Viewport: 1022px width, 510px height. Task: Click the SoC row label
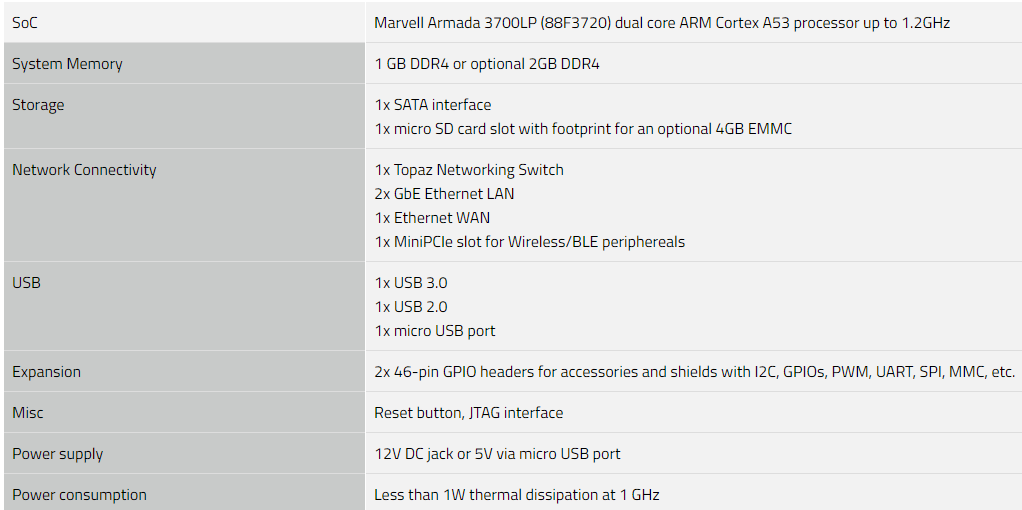tap(25, 23)
